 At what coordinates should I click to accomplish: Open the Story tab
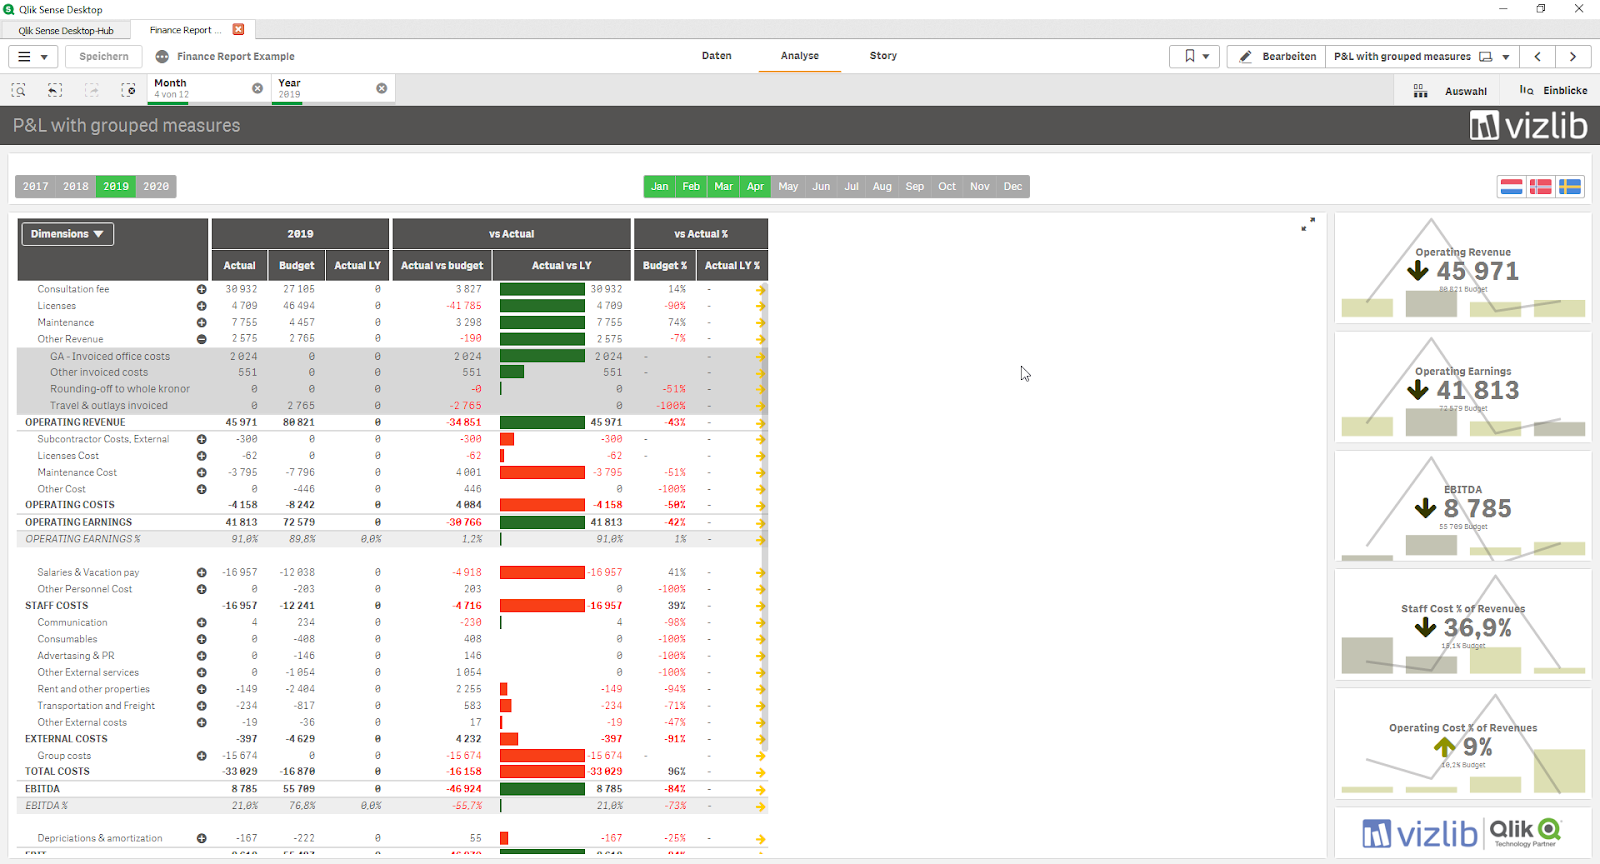883,56
